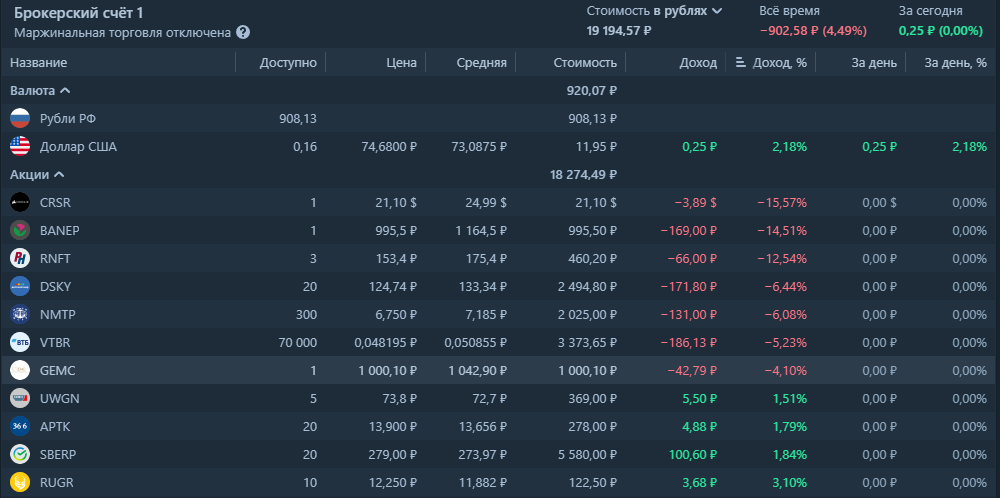Sort by Название column header

pos(38,62)
